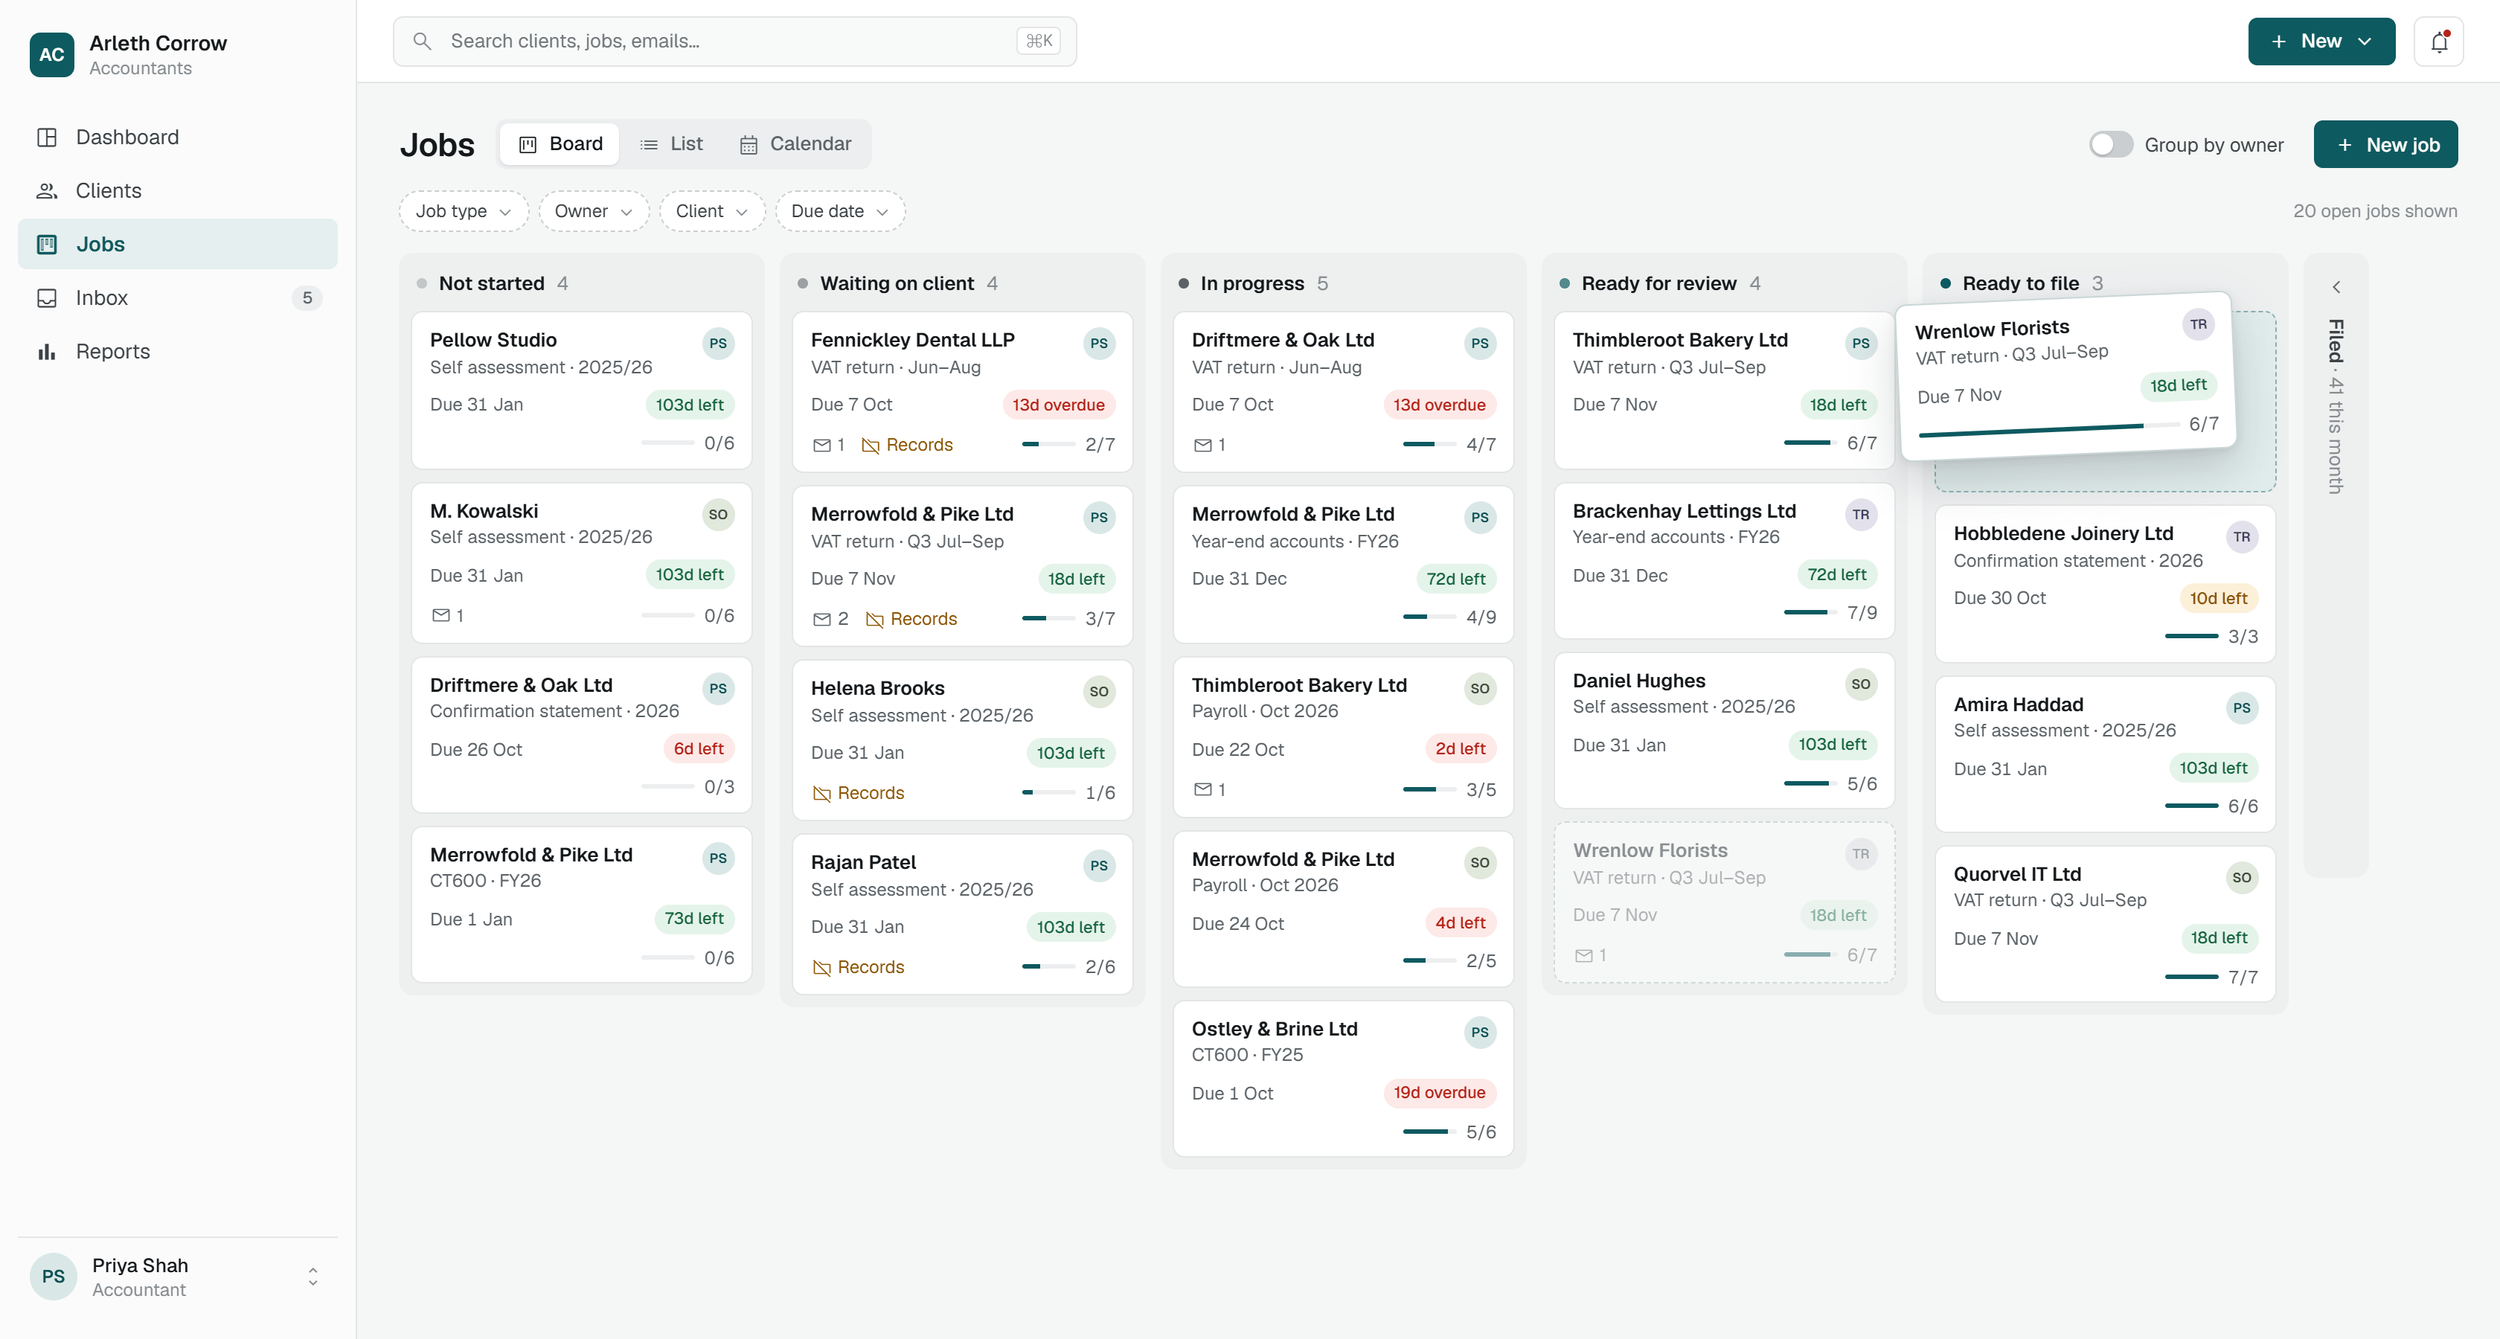Go to Dashboard in sidebar

point(178,137)
